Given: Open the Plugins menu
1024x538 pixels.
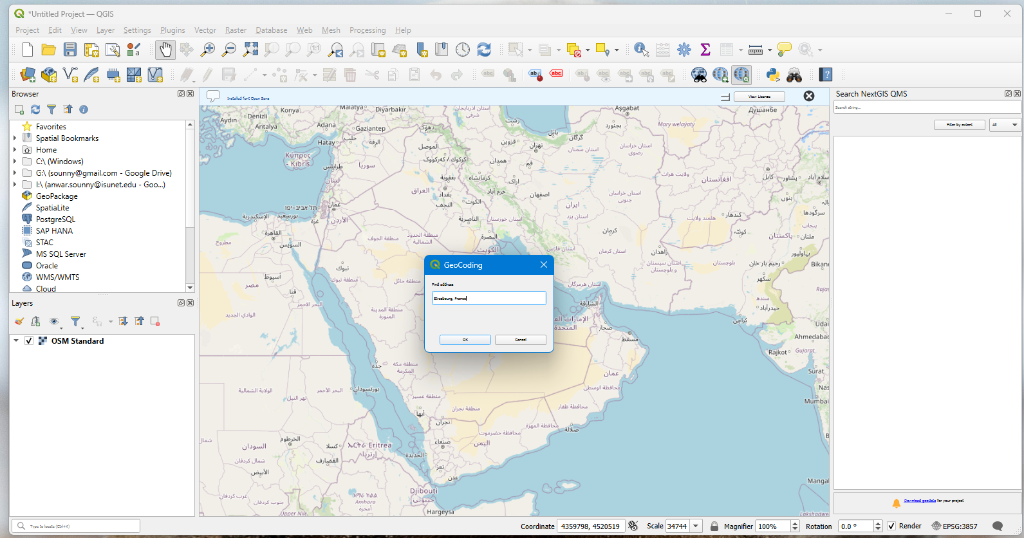Looking at the screenshot, I should [172, 30].
